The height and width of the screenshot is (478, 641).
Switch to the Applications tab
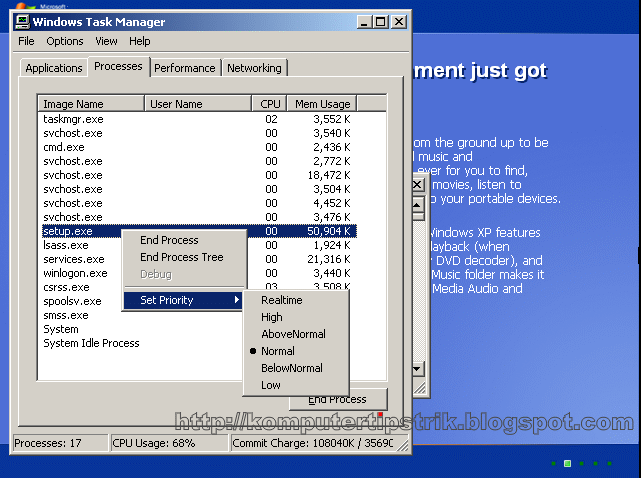[54, 68]
